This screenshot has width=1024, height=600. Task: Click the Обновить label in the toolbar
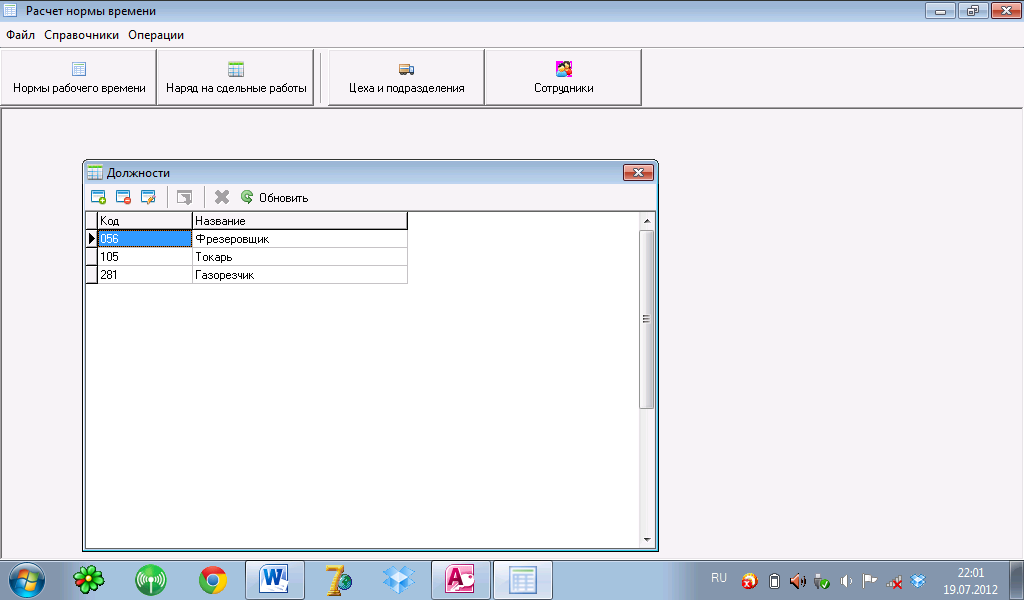(283, 198)
